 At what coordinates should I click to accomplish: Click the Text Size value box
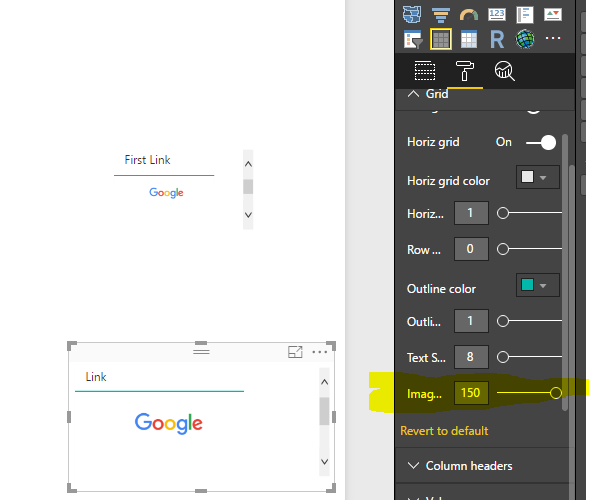tap(471, 357)
